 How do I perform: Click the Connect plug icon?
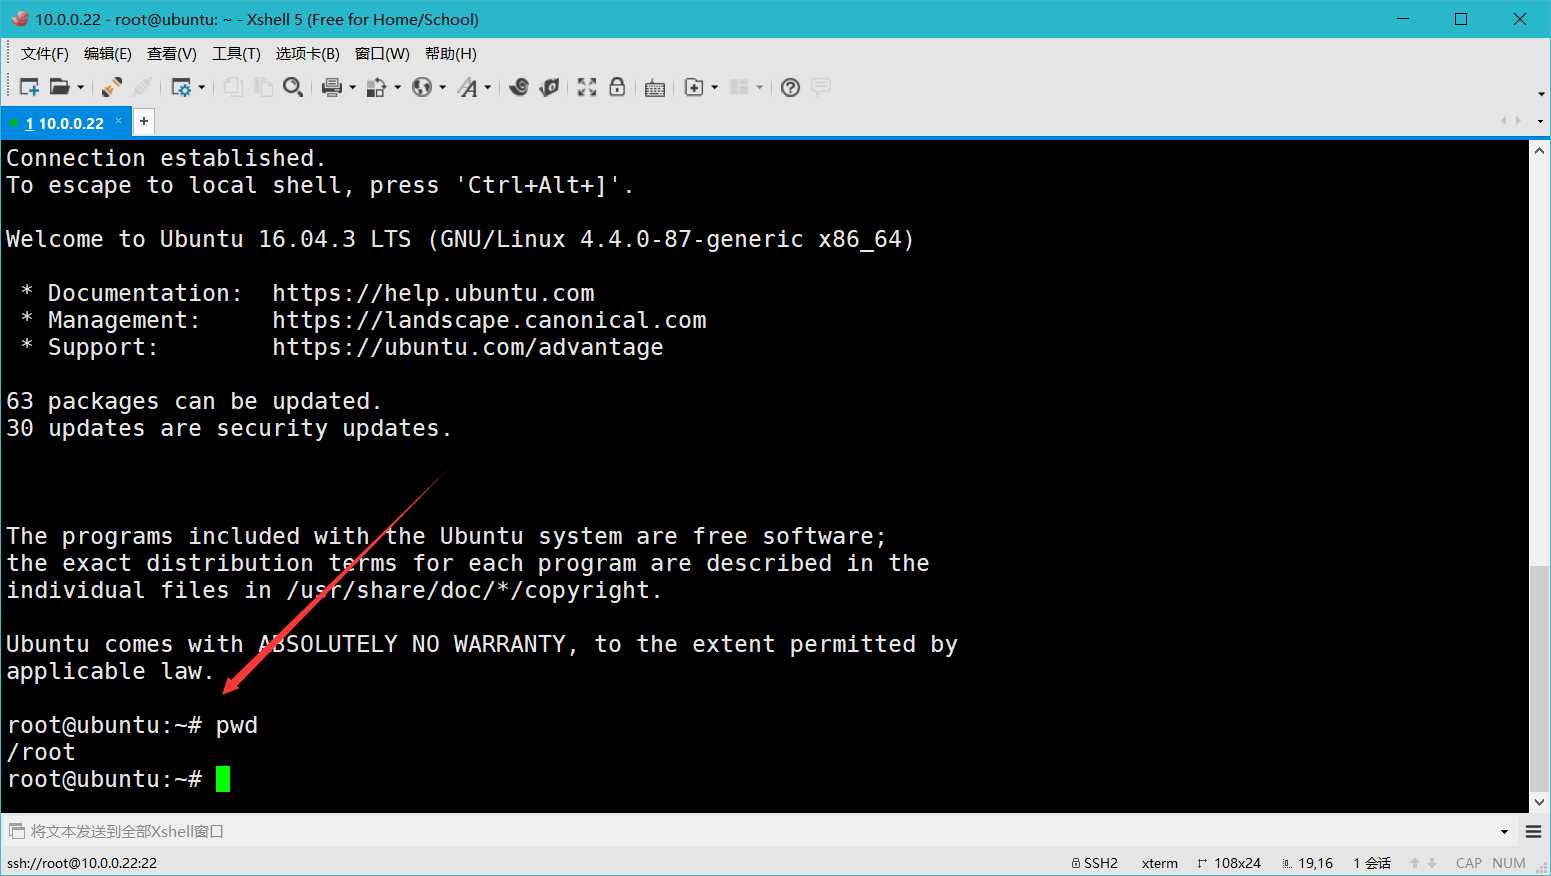pos(112,88)
